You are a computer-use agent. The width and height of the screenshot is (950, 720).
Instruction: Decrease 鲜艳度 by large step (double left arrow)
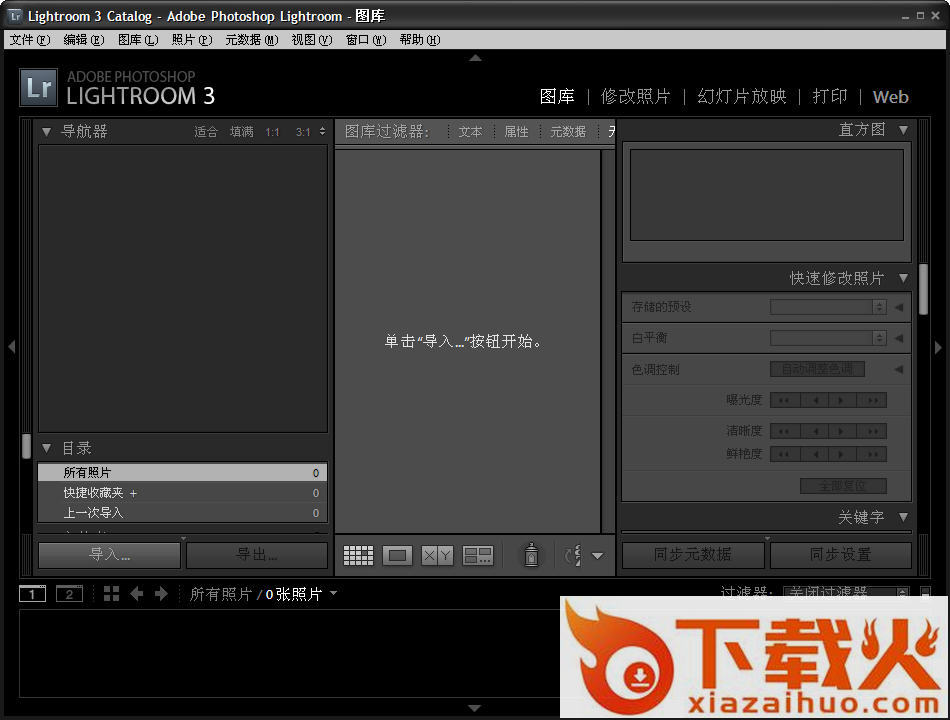785,454
